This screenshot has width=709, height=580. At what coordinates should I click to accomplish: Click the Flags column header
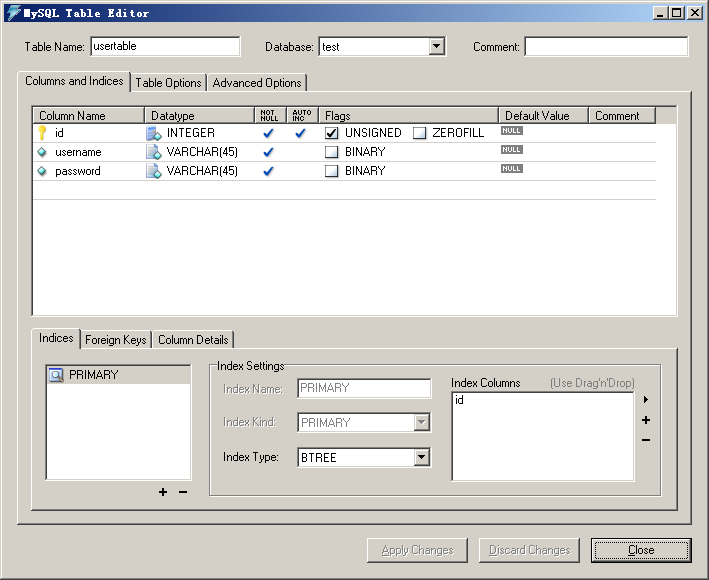(408, 116)
